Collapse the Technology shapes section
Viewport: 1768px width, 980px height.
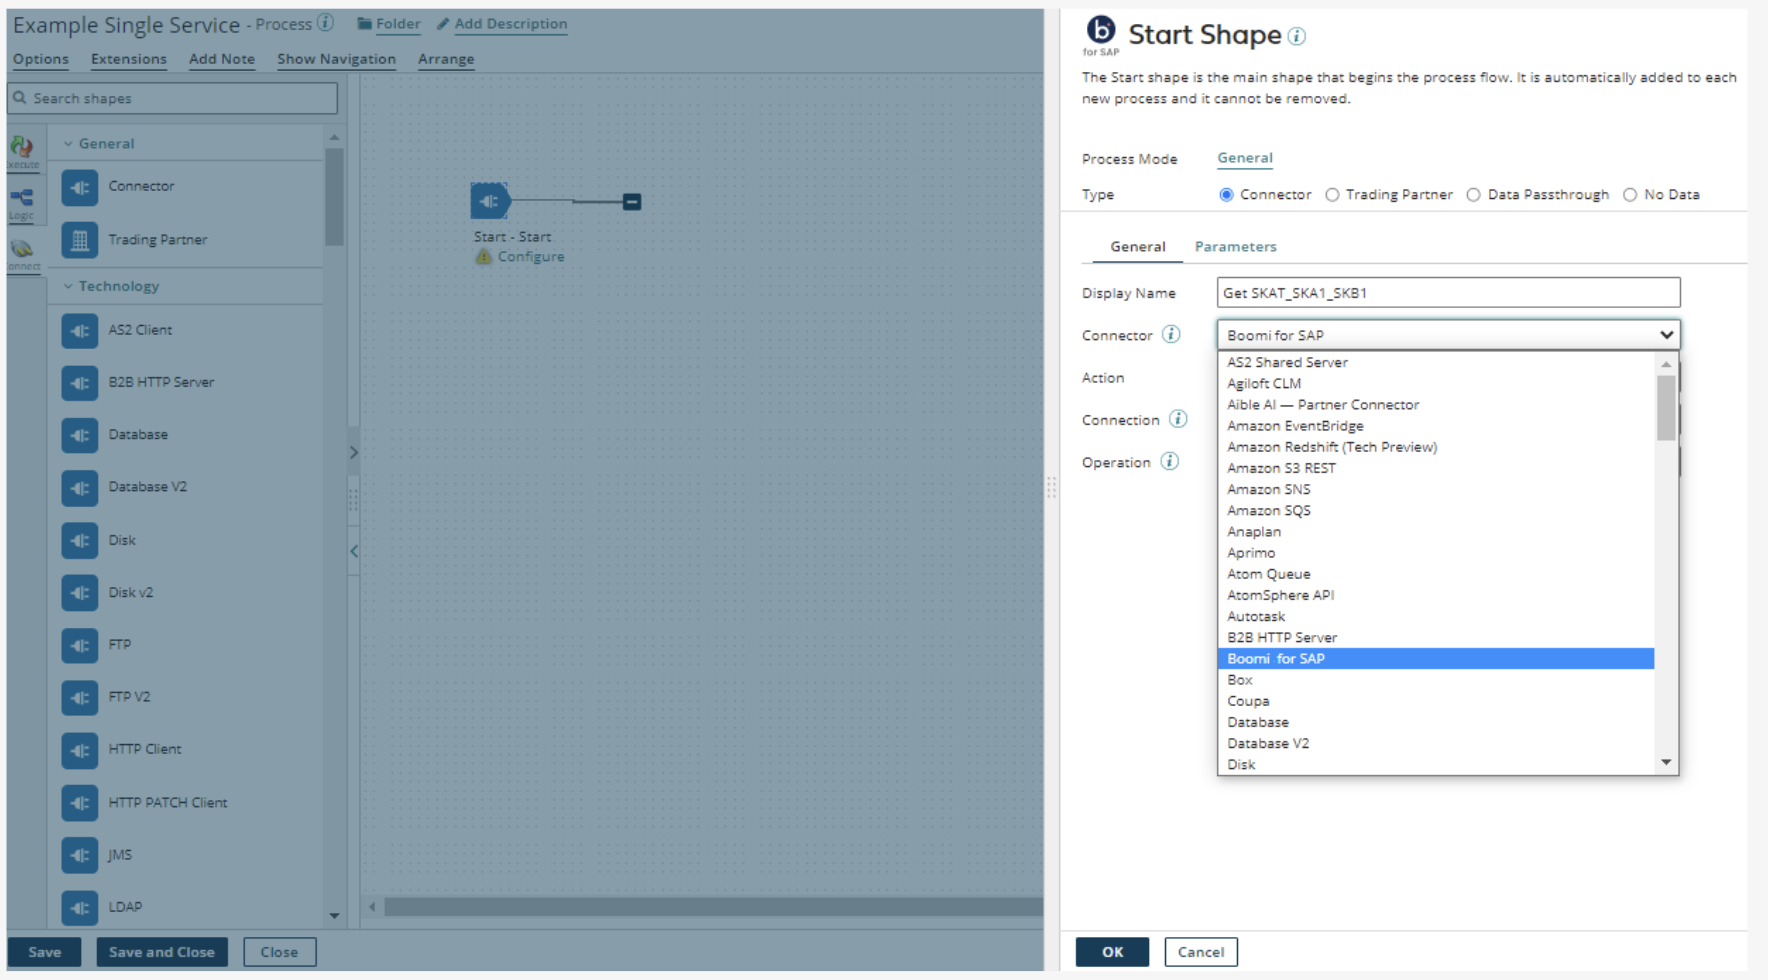(68, 286)
